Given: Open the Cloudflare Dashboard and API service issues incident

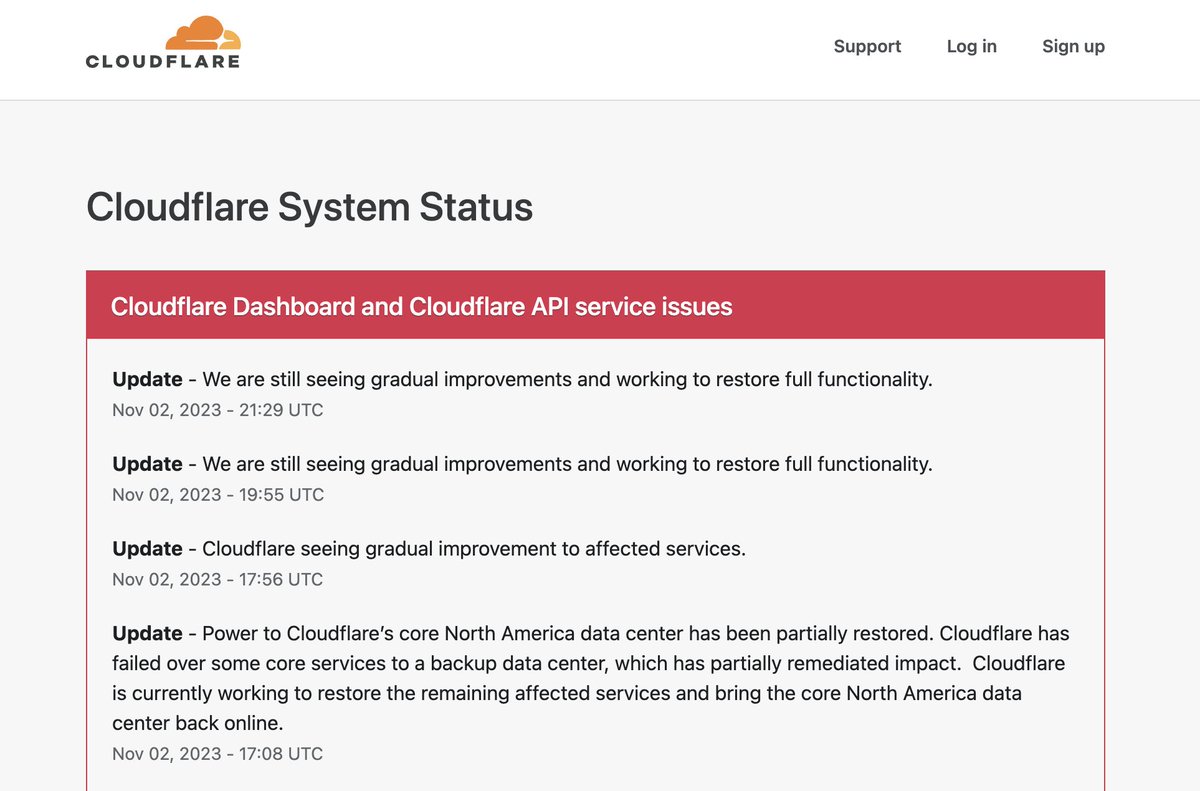Looking at the screenshot, I should coord(421,306).
